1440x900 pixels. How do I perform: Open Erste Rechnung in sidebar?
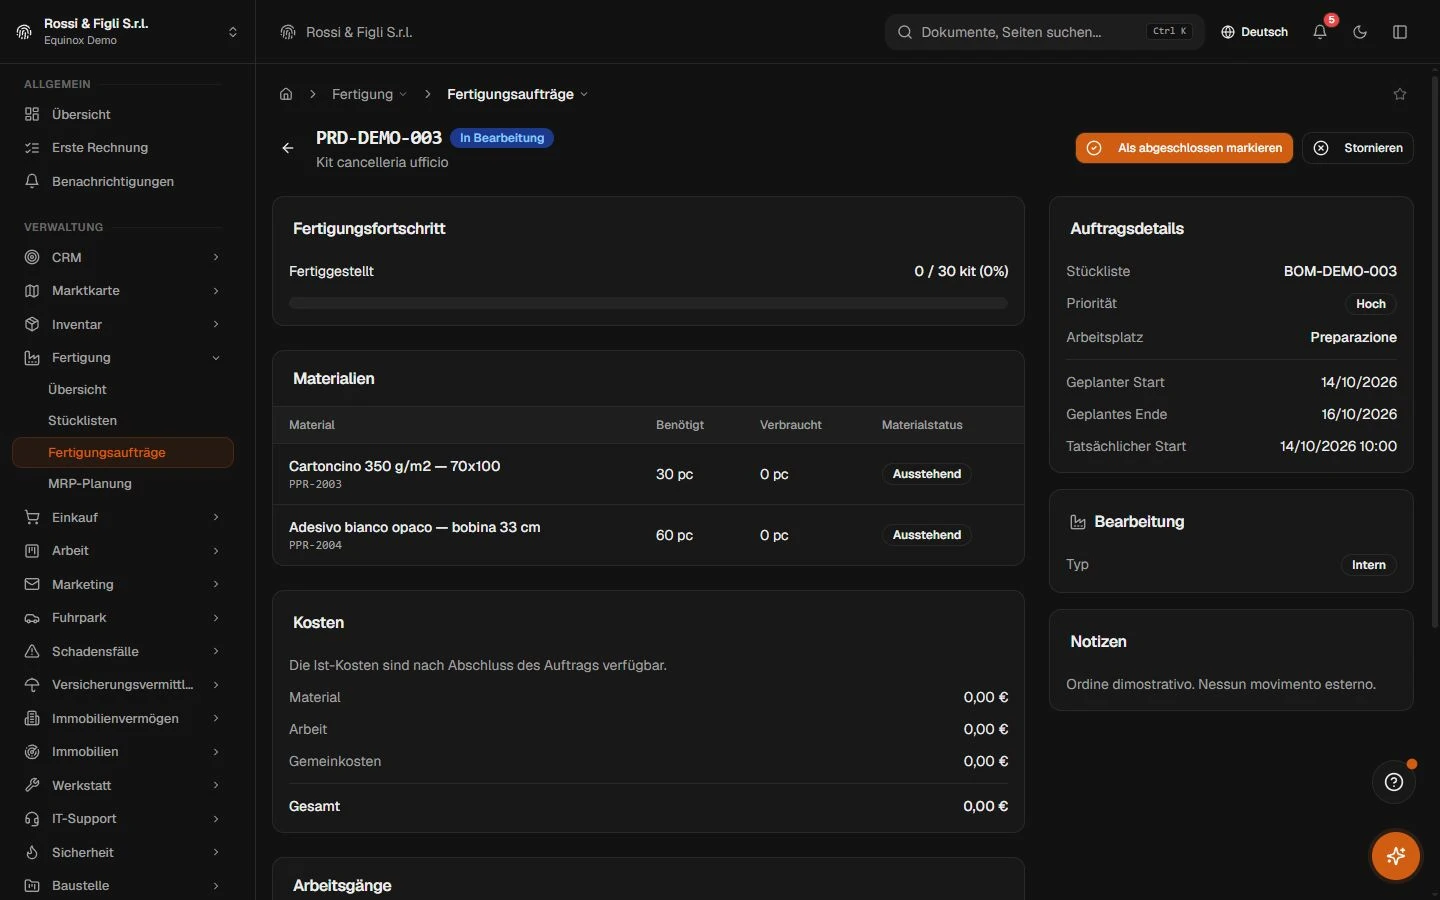pyautogui.click(x=123, y=147)
